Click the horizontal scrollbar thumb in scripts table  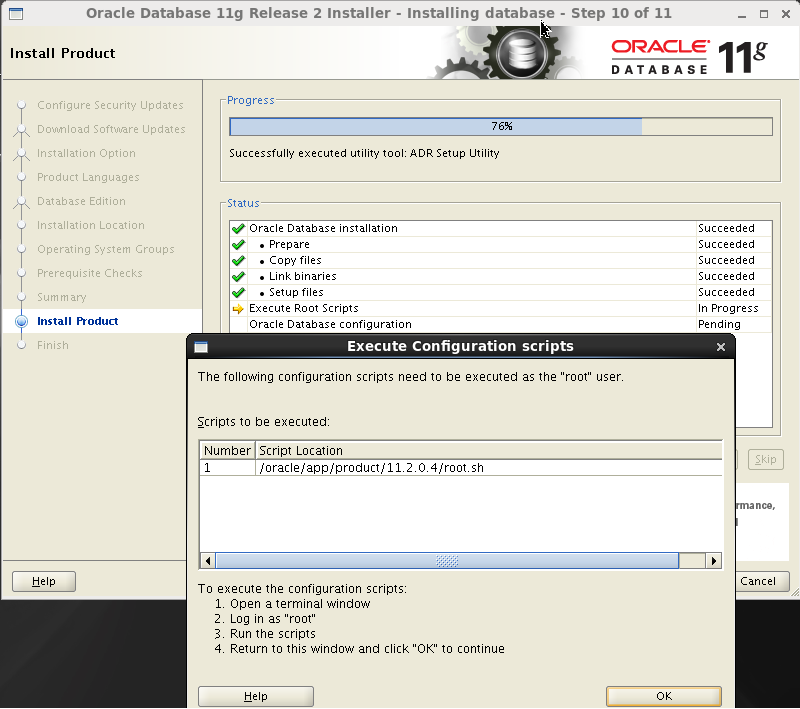tap(447, 561)
